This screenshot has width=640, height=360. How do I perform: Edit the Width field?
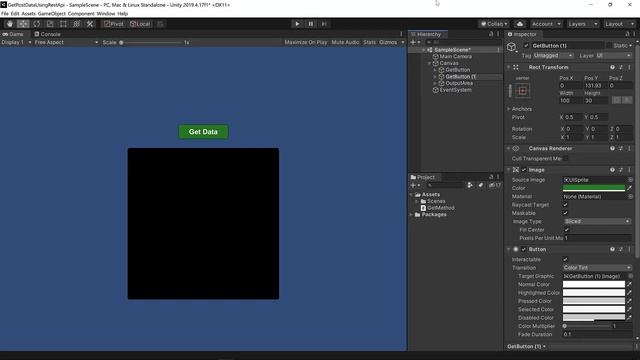pos(570,100)
